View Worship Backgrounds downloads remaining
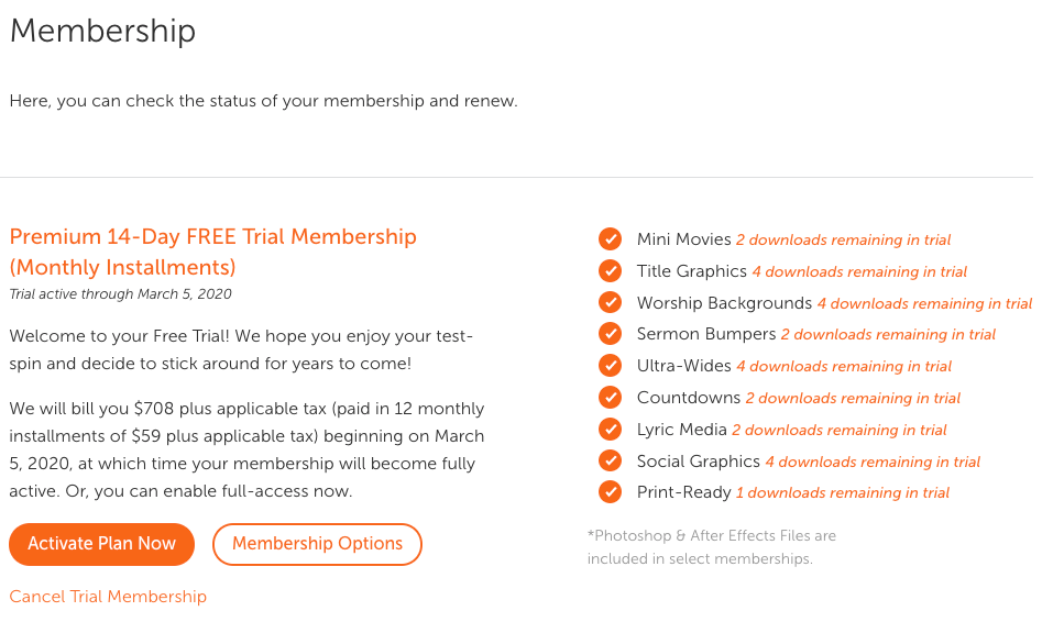Viewport: 1055px width, 641px height. pos(923,302)
